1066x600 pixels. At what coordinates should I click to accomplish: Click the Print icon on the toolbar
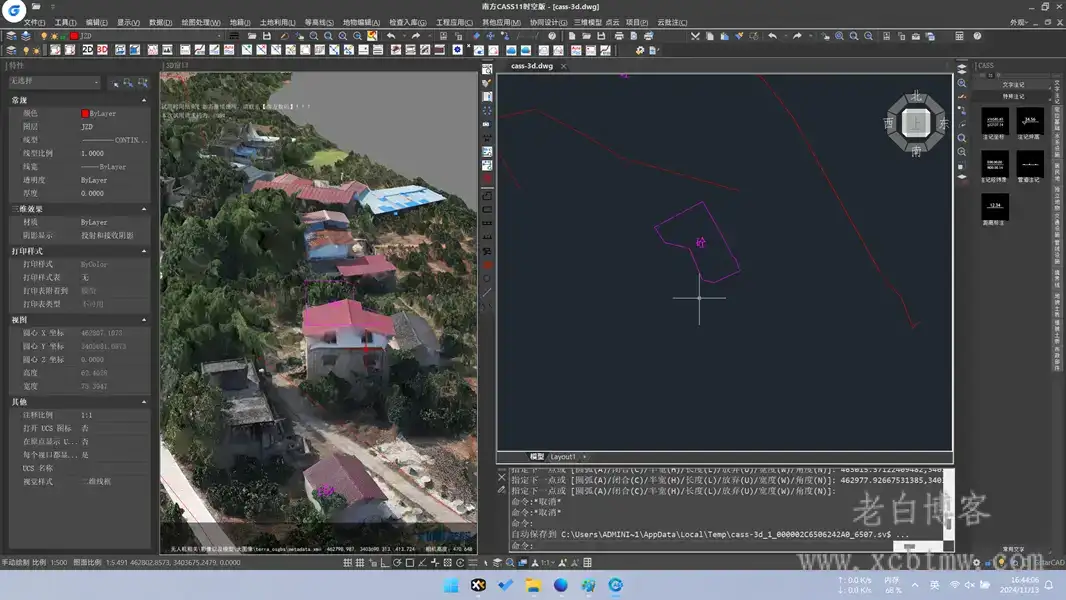pos(620,34)
